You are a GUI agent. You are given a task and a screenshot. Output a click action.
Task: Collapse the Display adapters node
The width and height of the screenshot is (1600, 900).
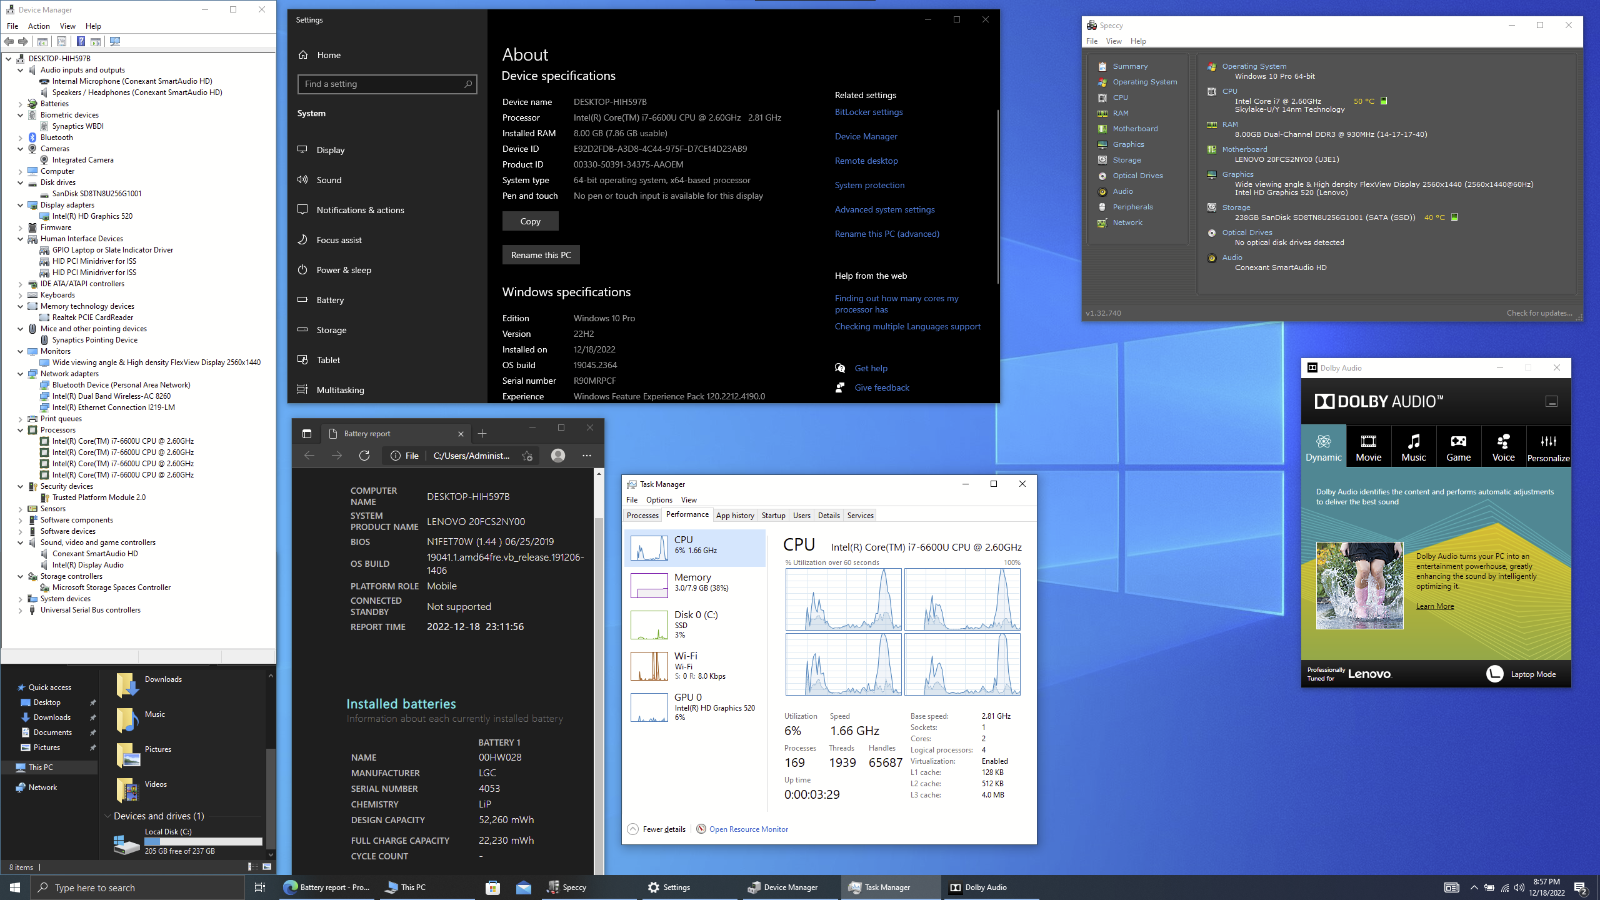(20, 205)
